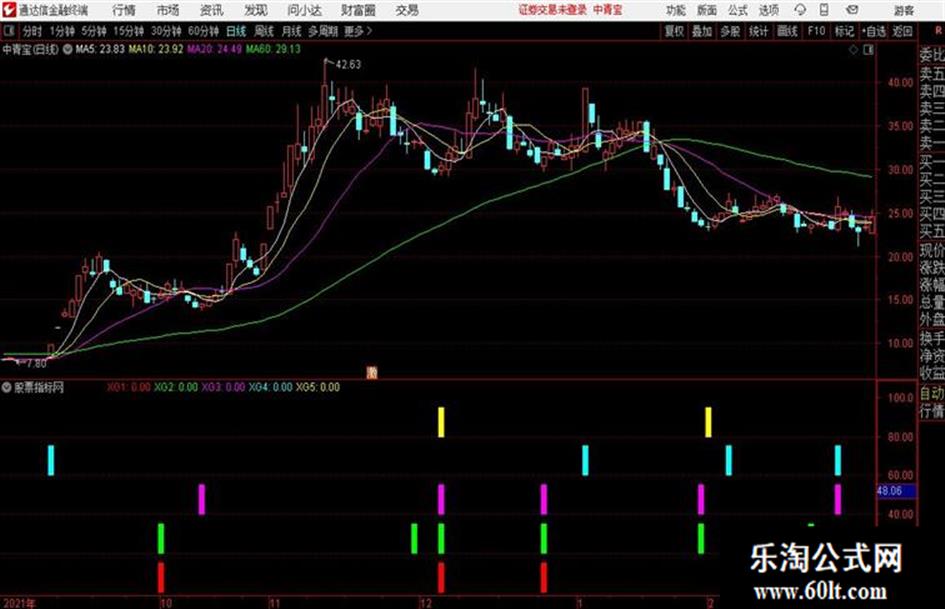
Task: Click the red R button at top right
Action: coord(938,30)
